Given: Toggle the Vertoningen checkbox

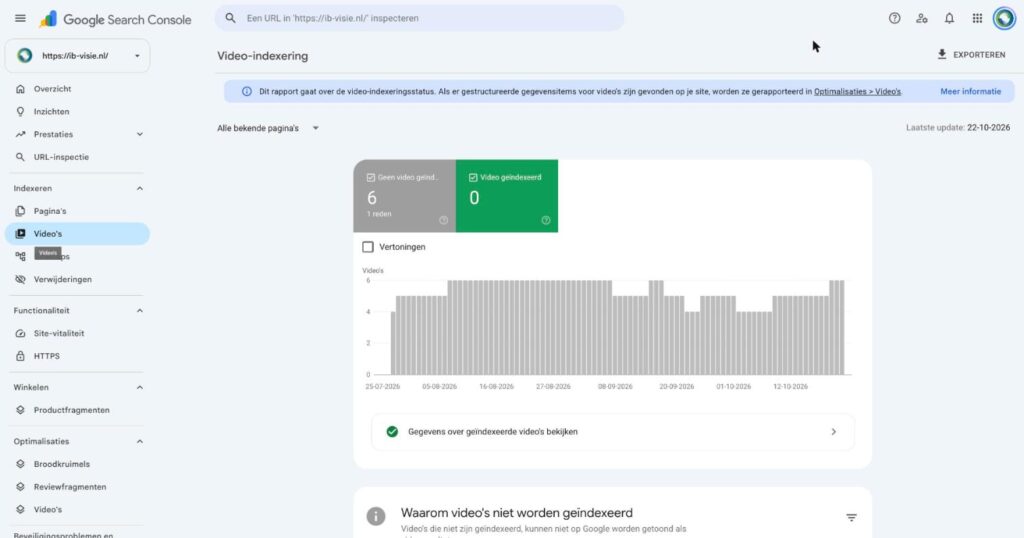Looking at the screenshot, I should click(368, 247).
